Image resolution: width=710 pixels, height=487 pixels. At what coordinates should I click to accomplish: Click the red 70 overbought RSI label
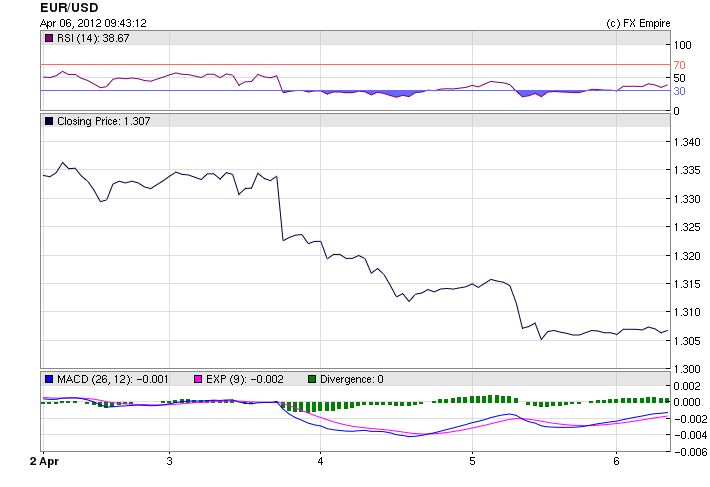[679, 65]
